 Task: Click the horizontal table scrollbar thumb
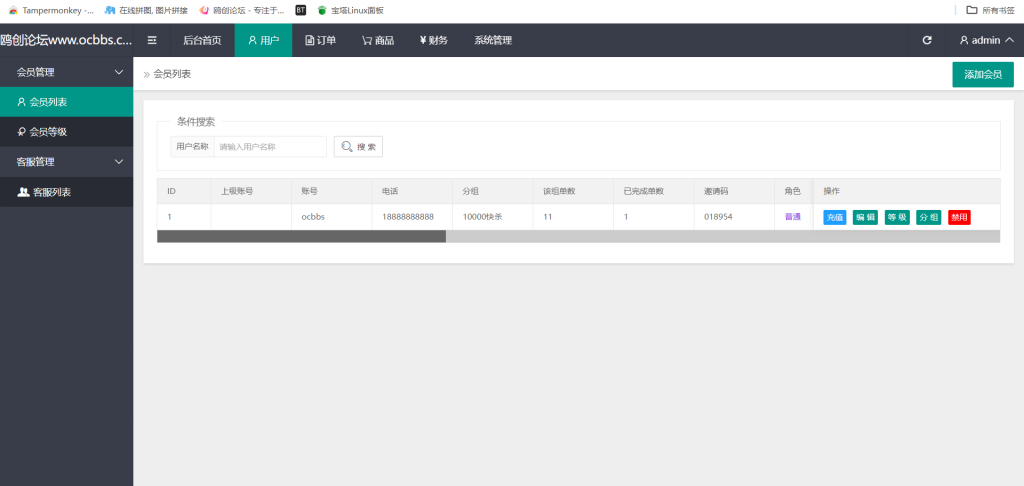click(302, 236)
